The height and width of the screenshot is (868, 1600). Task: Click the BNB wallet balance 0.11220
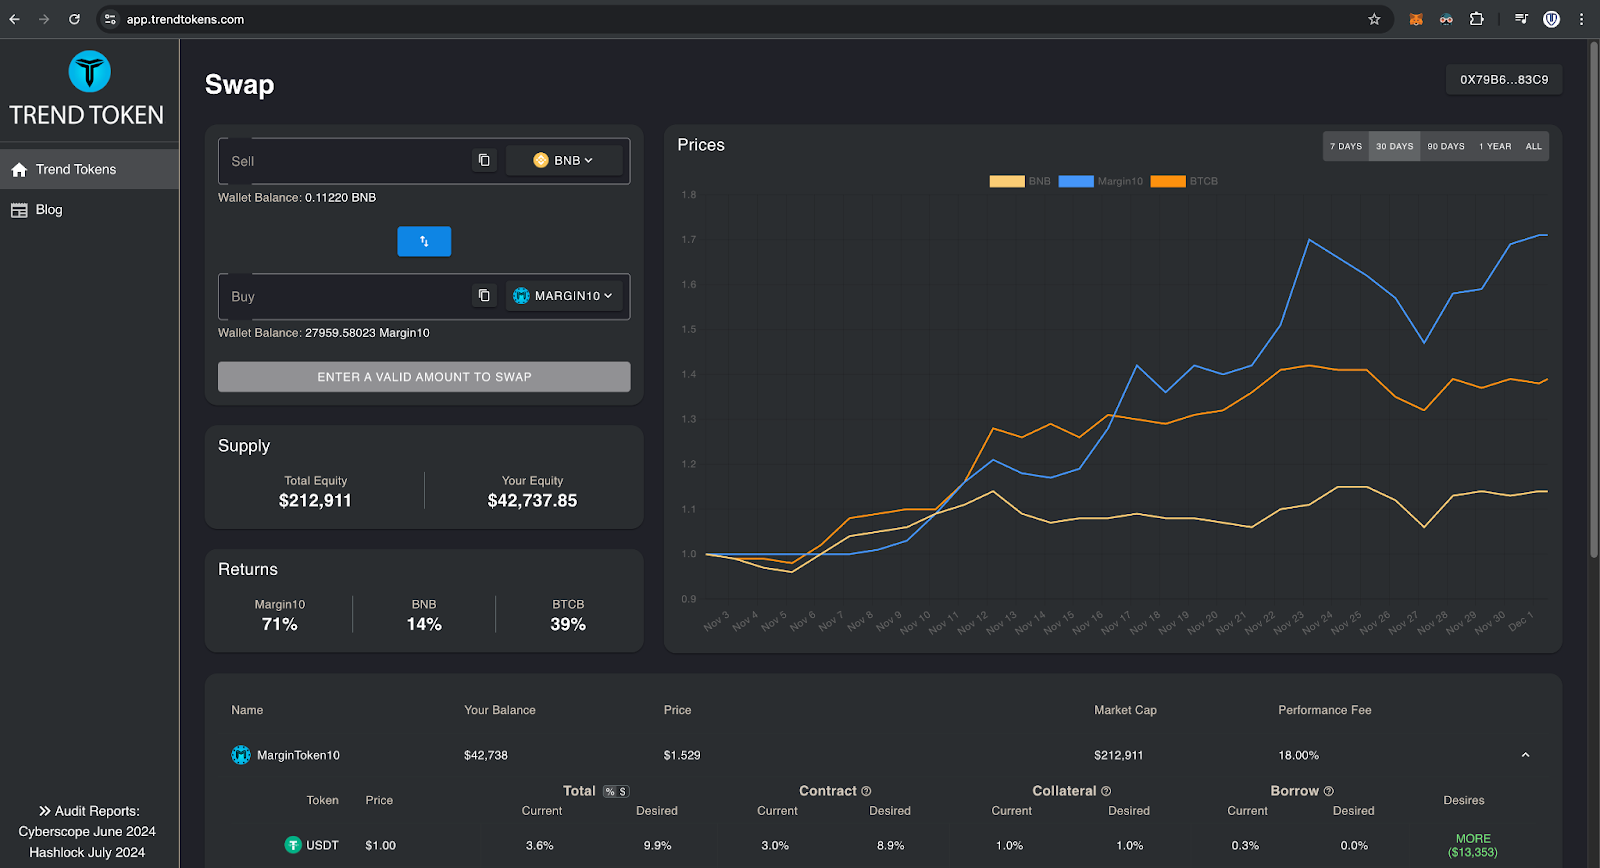coord(340,198)
